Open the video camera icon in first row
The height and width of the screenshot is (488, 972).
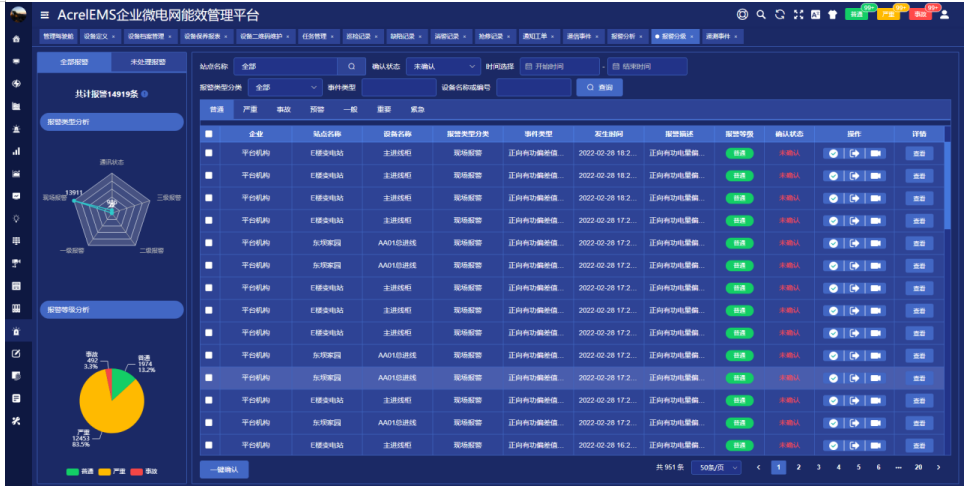point(875,153)
